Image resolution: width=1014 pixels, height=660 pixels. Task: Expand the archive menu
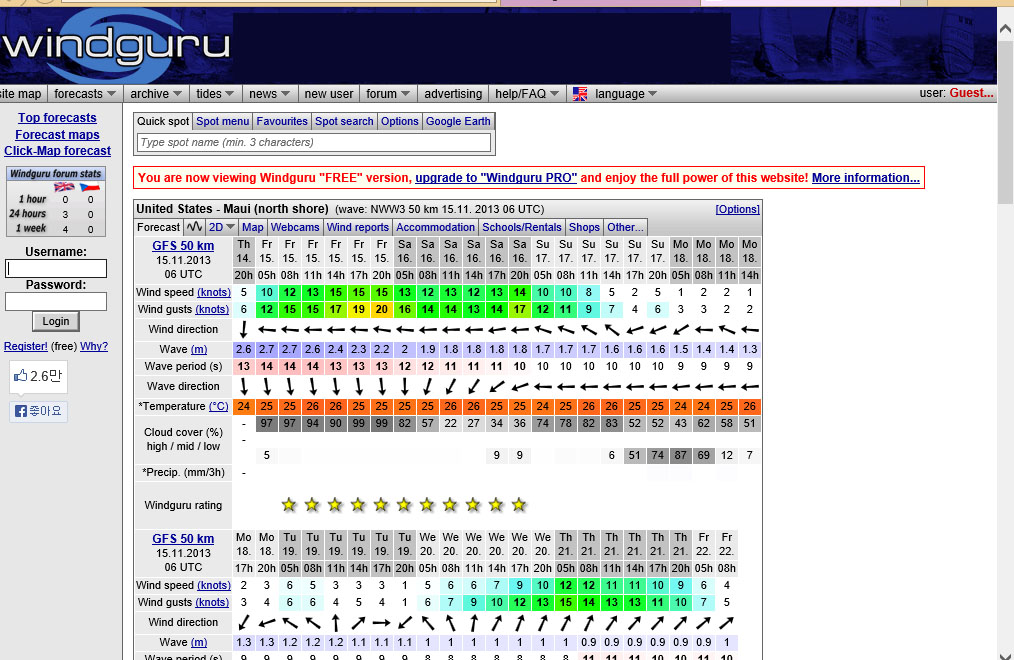pyautogui.click(x=156, y=94)
